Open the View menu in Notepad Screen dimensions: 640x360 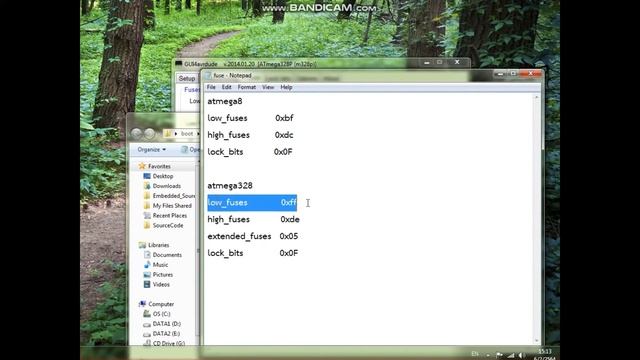(x=268, y=87)
